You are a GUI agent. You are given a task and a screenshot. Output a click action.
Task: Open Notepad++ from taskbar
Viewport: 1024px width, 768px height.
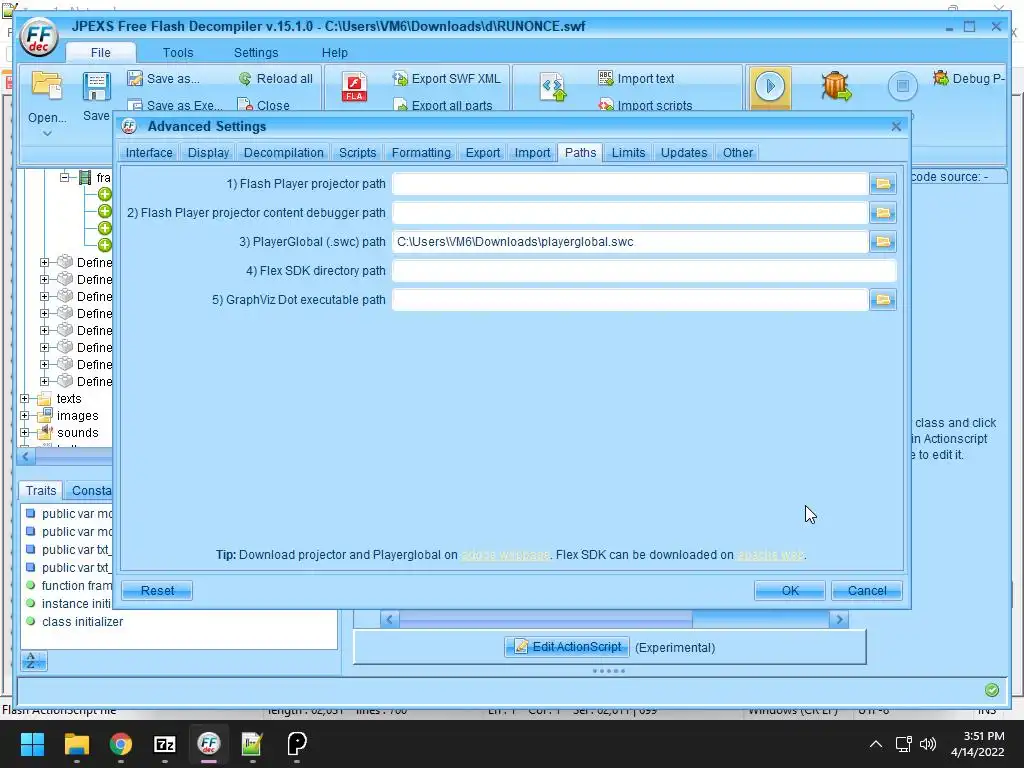tap(252, 744)
